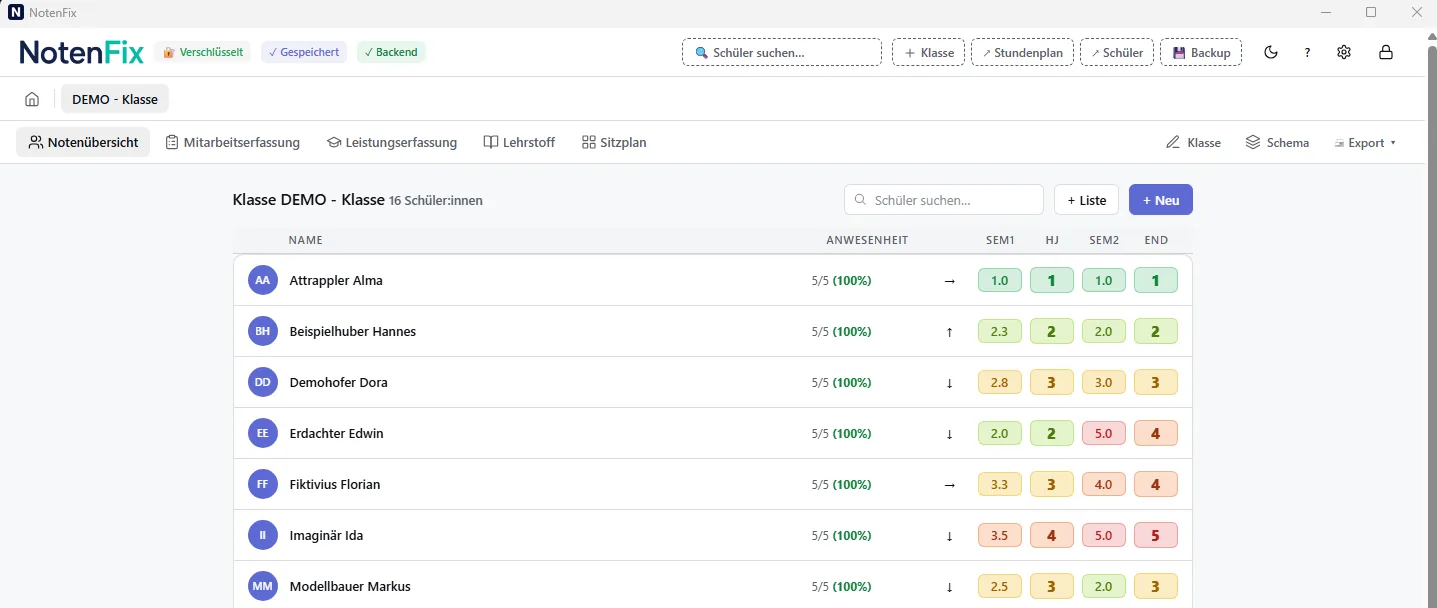Click the EE avatar of Erdachter Edwin

pyautogui.click(x=262, y=433)
